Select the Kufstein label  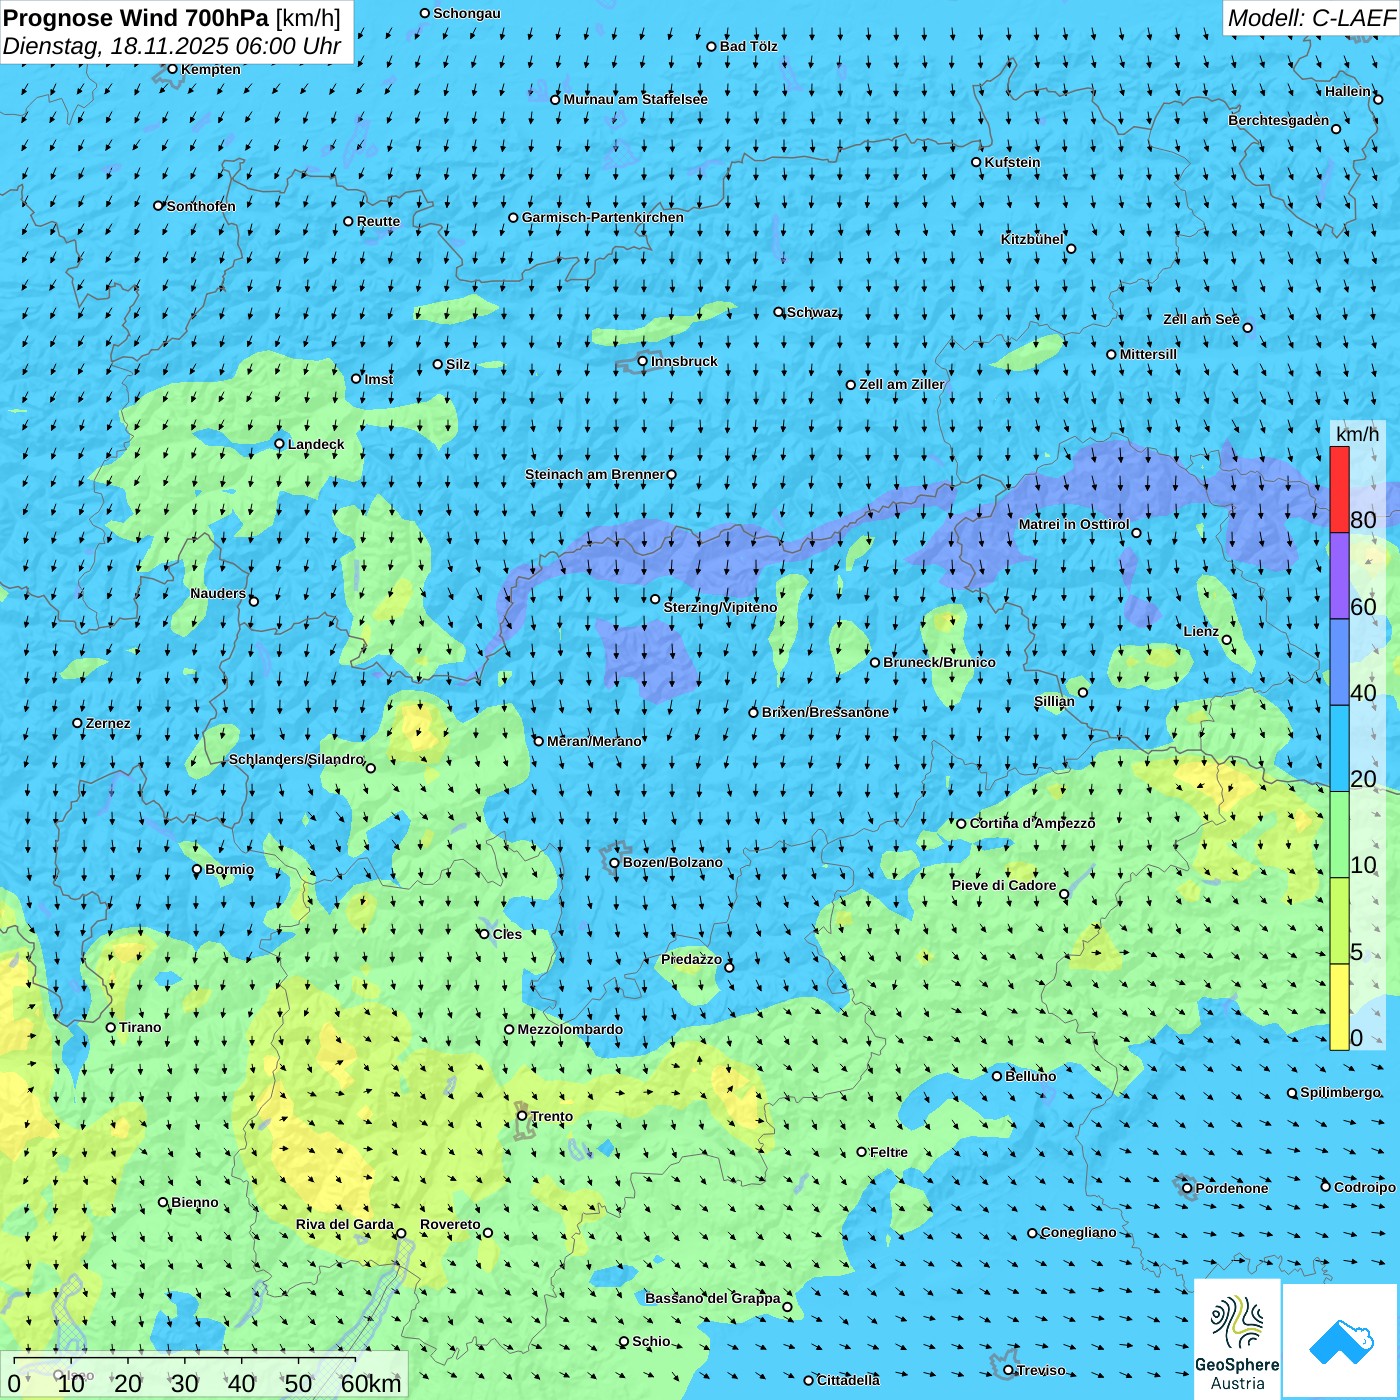point(1012,162)
